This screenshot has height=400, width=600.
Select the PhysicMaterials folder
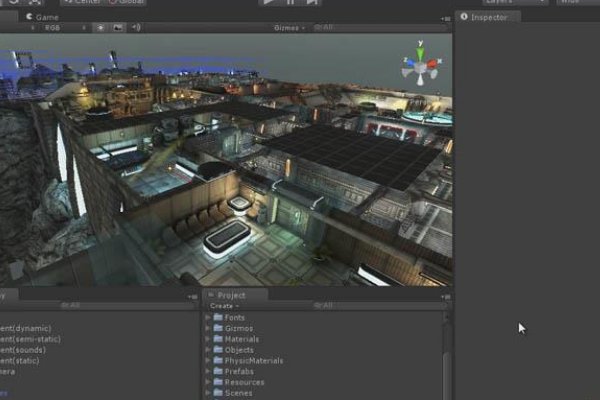pos(253,360)
